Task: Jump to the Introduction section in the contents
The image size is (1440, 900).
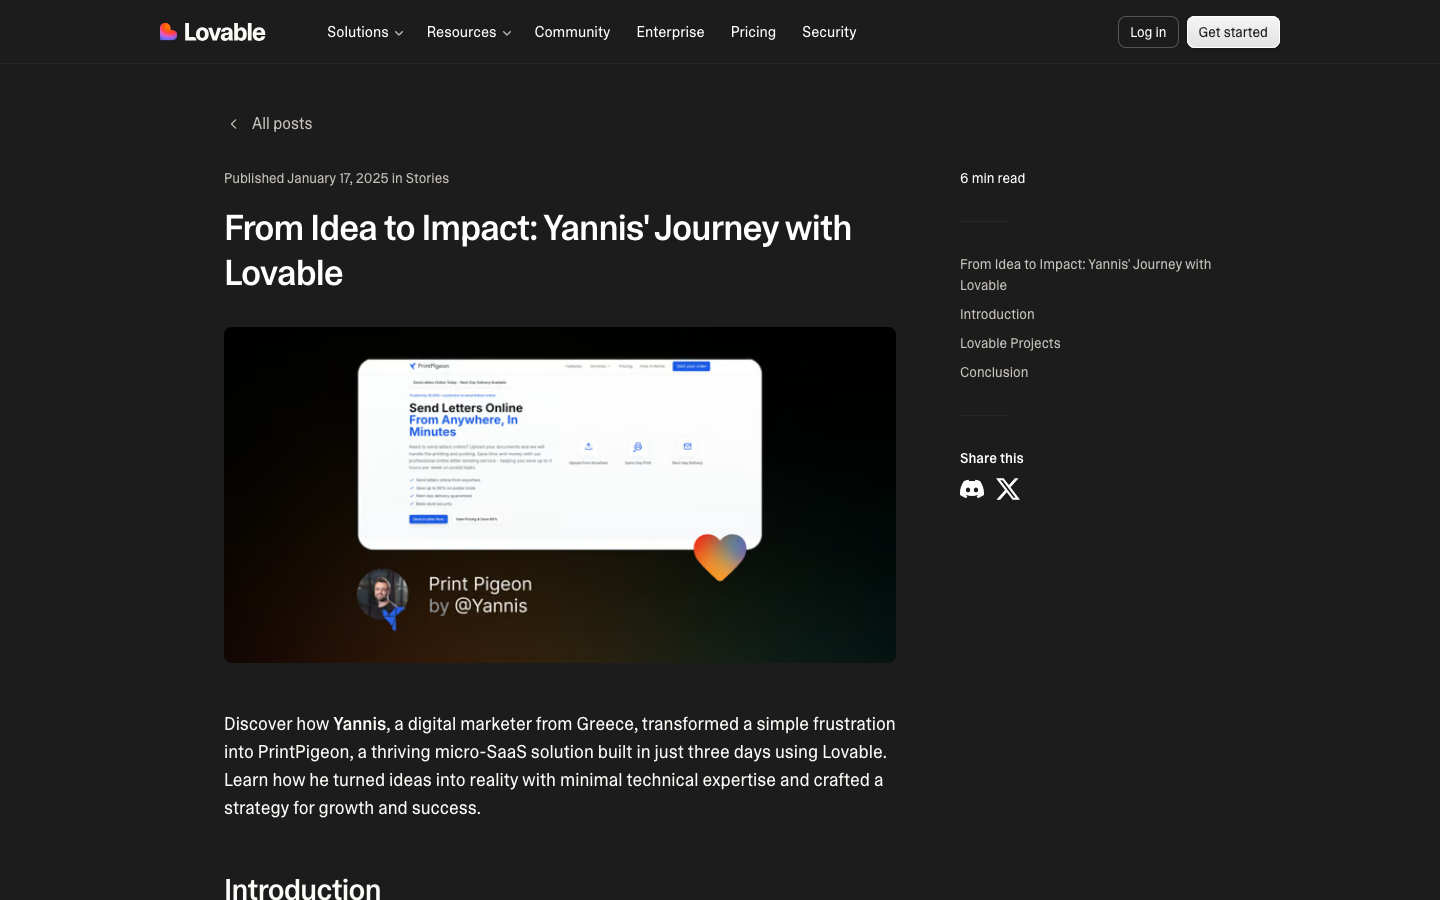Action: (997, 314)
